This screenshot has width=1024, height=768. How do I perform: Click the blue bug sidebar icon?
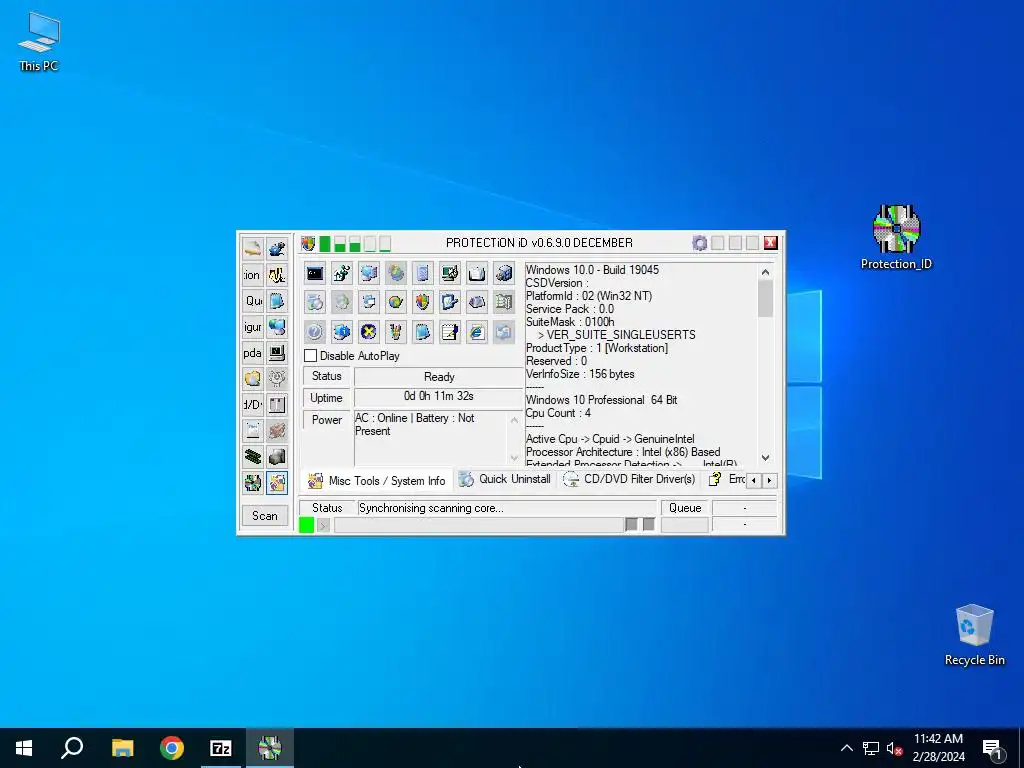point(277,248)
